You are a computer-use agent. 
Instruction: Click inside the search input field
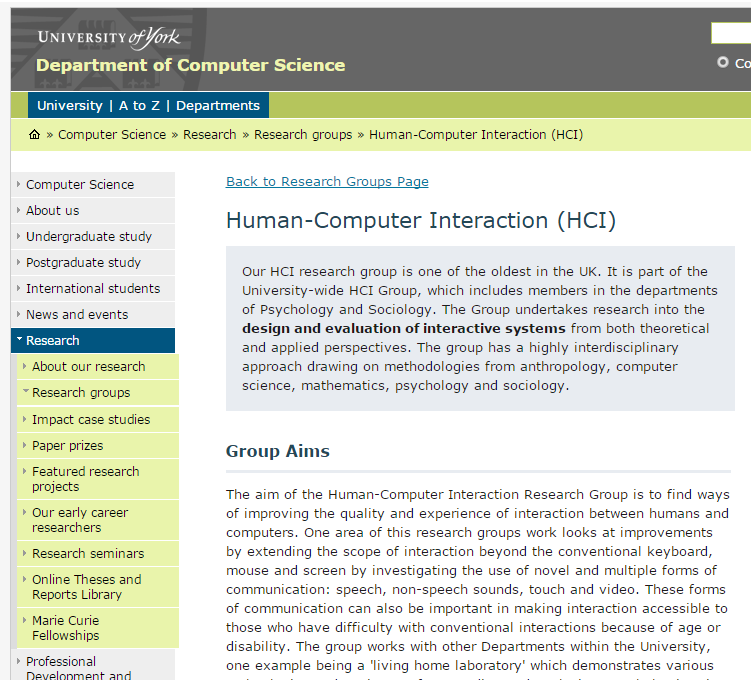(x=731, y=33)
